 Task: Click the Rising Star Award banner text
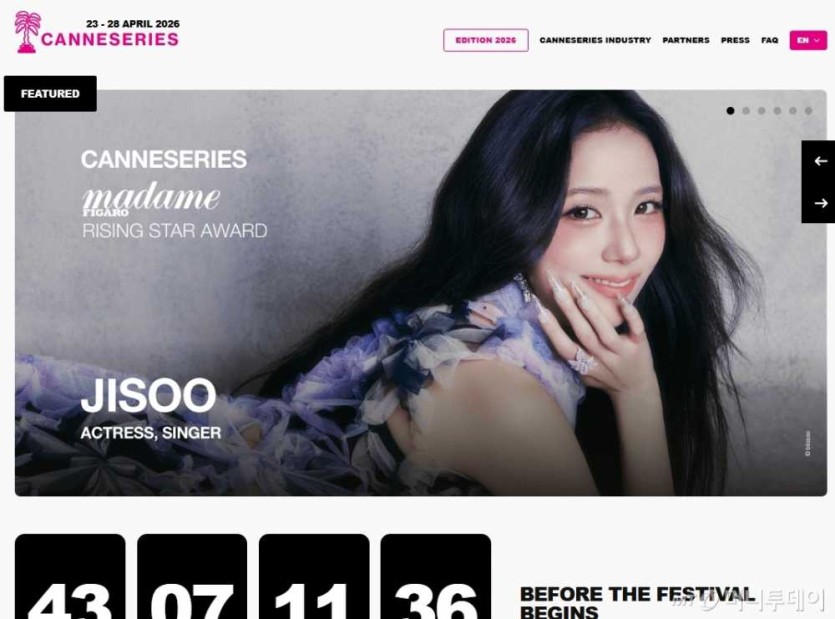[175, 231]
